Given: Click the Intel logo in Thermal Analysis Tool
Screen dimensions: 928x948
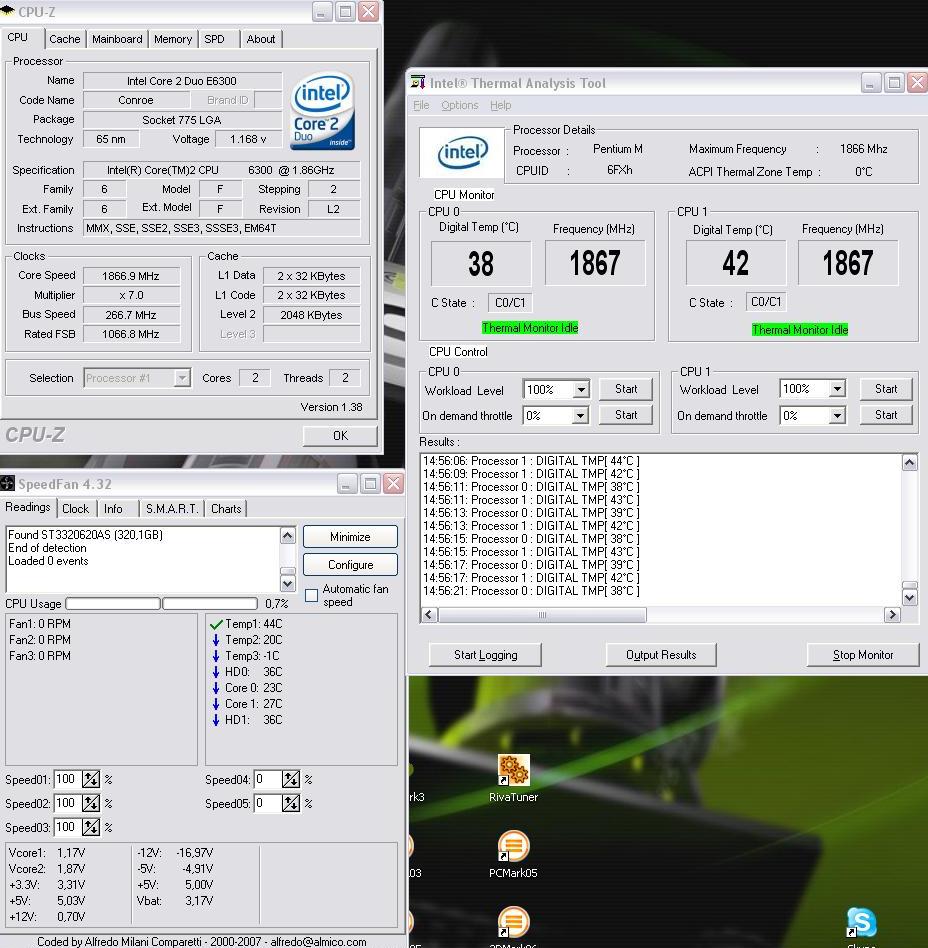Looking at the screenshot, I should point(462,152).
